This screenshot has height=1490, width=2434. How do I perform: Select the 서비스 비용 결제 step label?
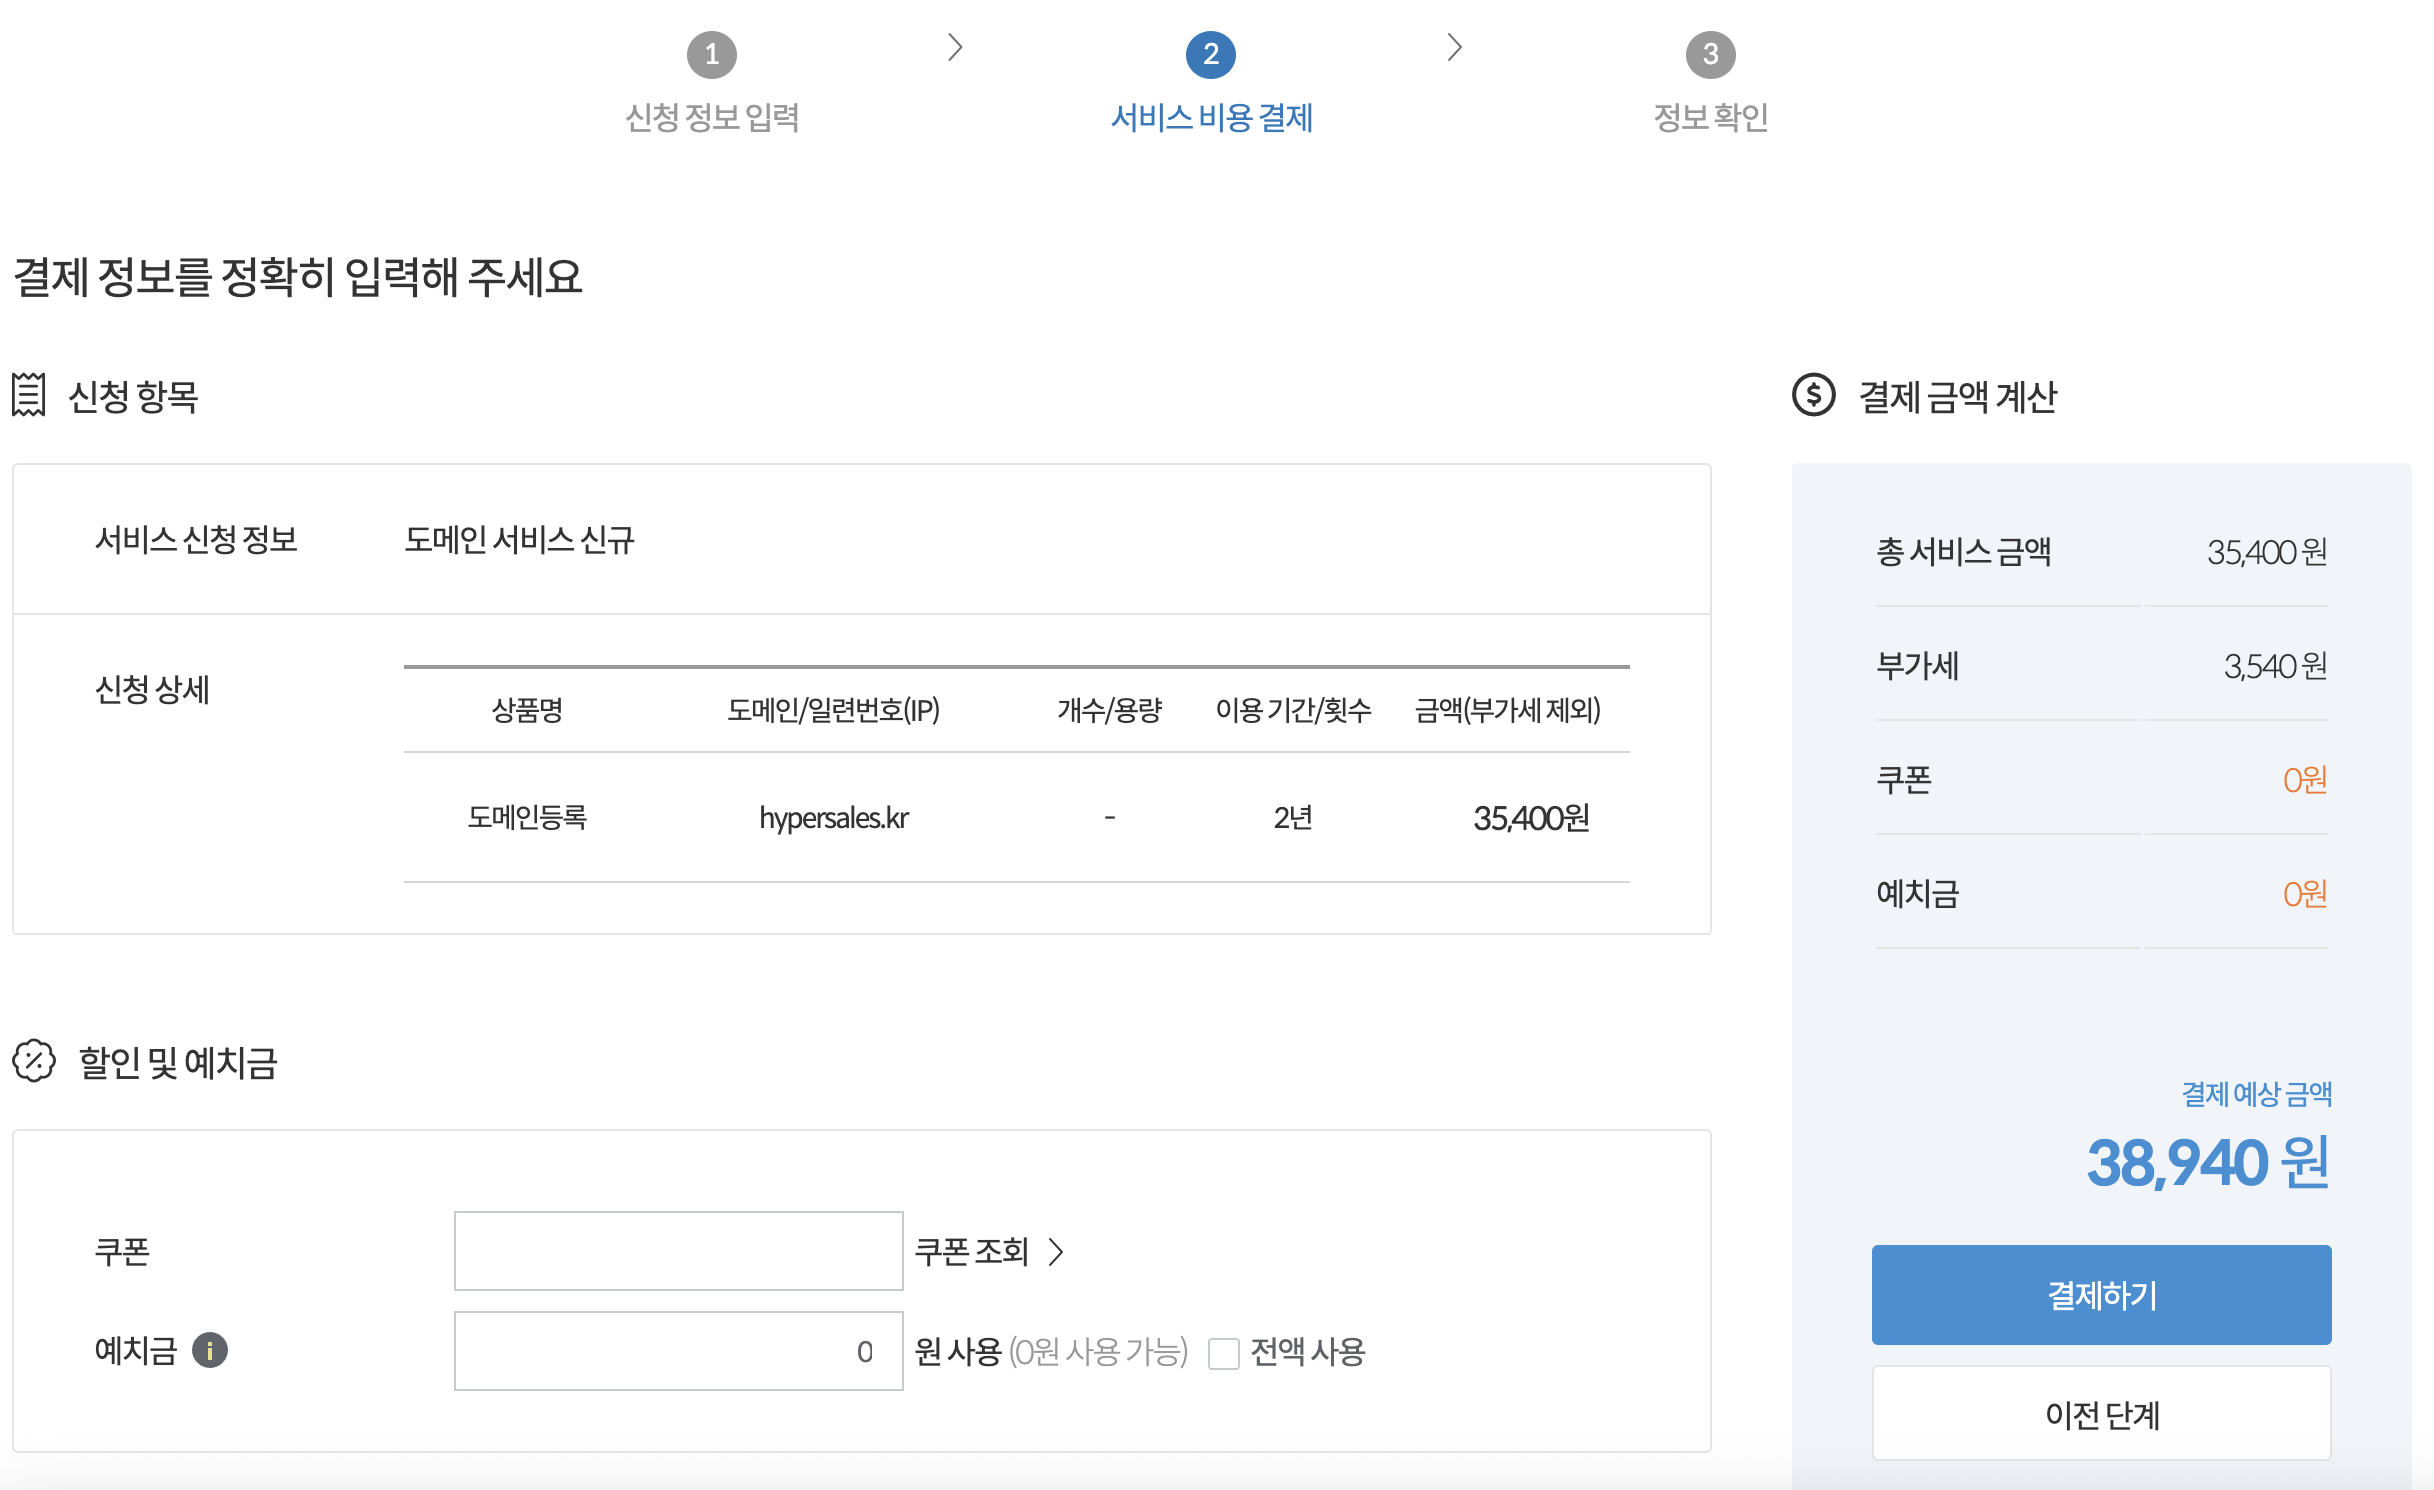click(x=1211, y=118)
